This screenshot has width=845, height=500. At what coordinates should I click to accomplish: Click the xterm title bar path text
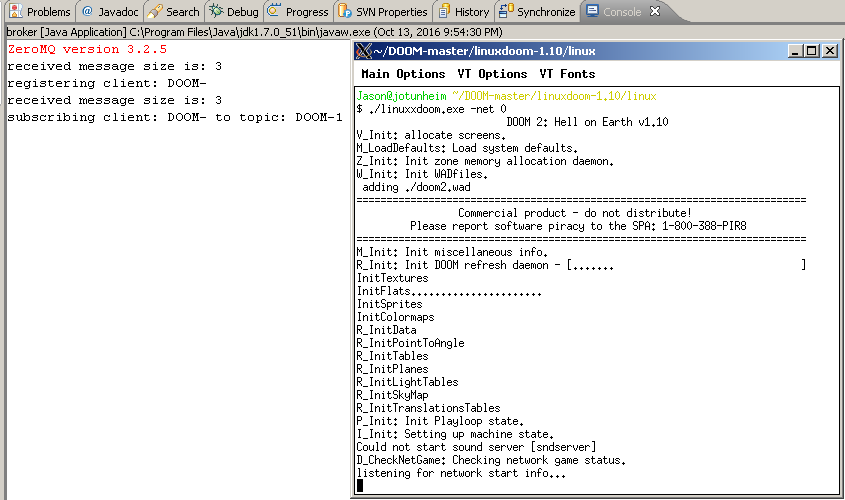[x=484, y=51]
